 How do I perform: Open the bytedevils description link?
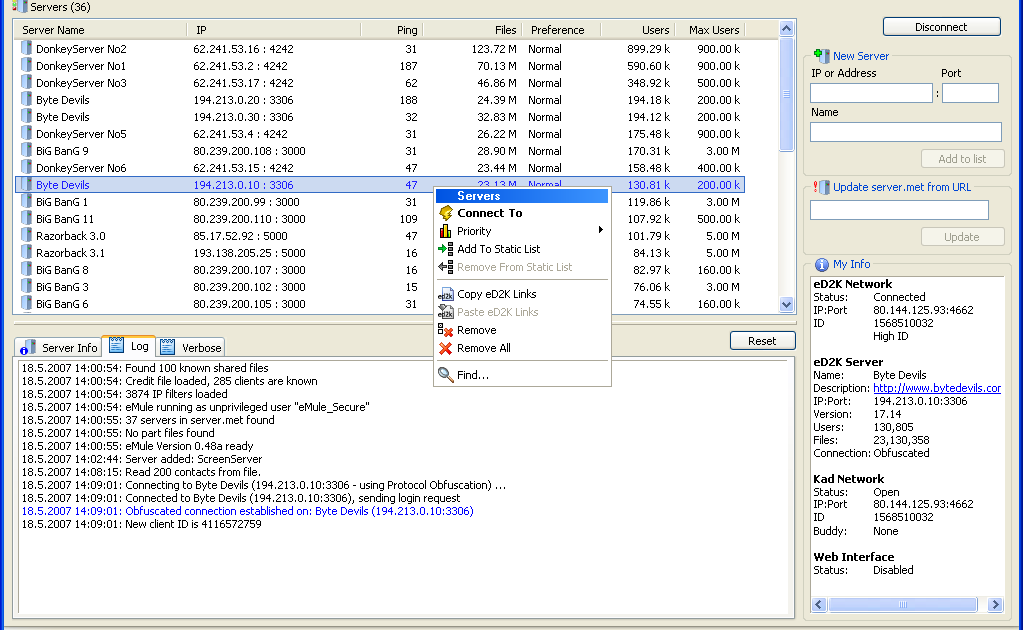coord(937,388)
